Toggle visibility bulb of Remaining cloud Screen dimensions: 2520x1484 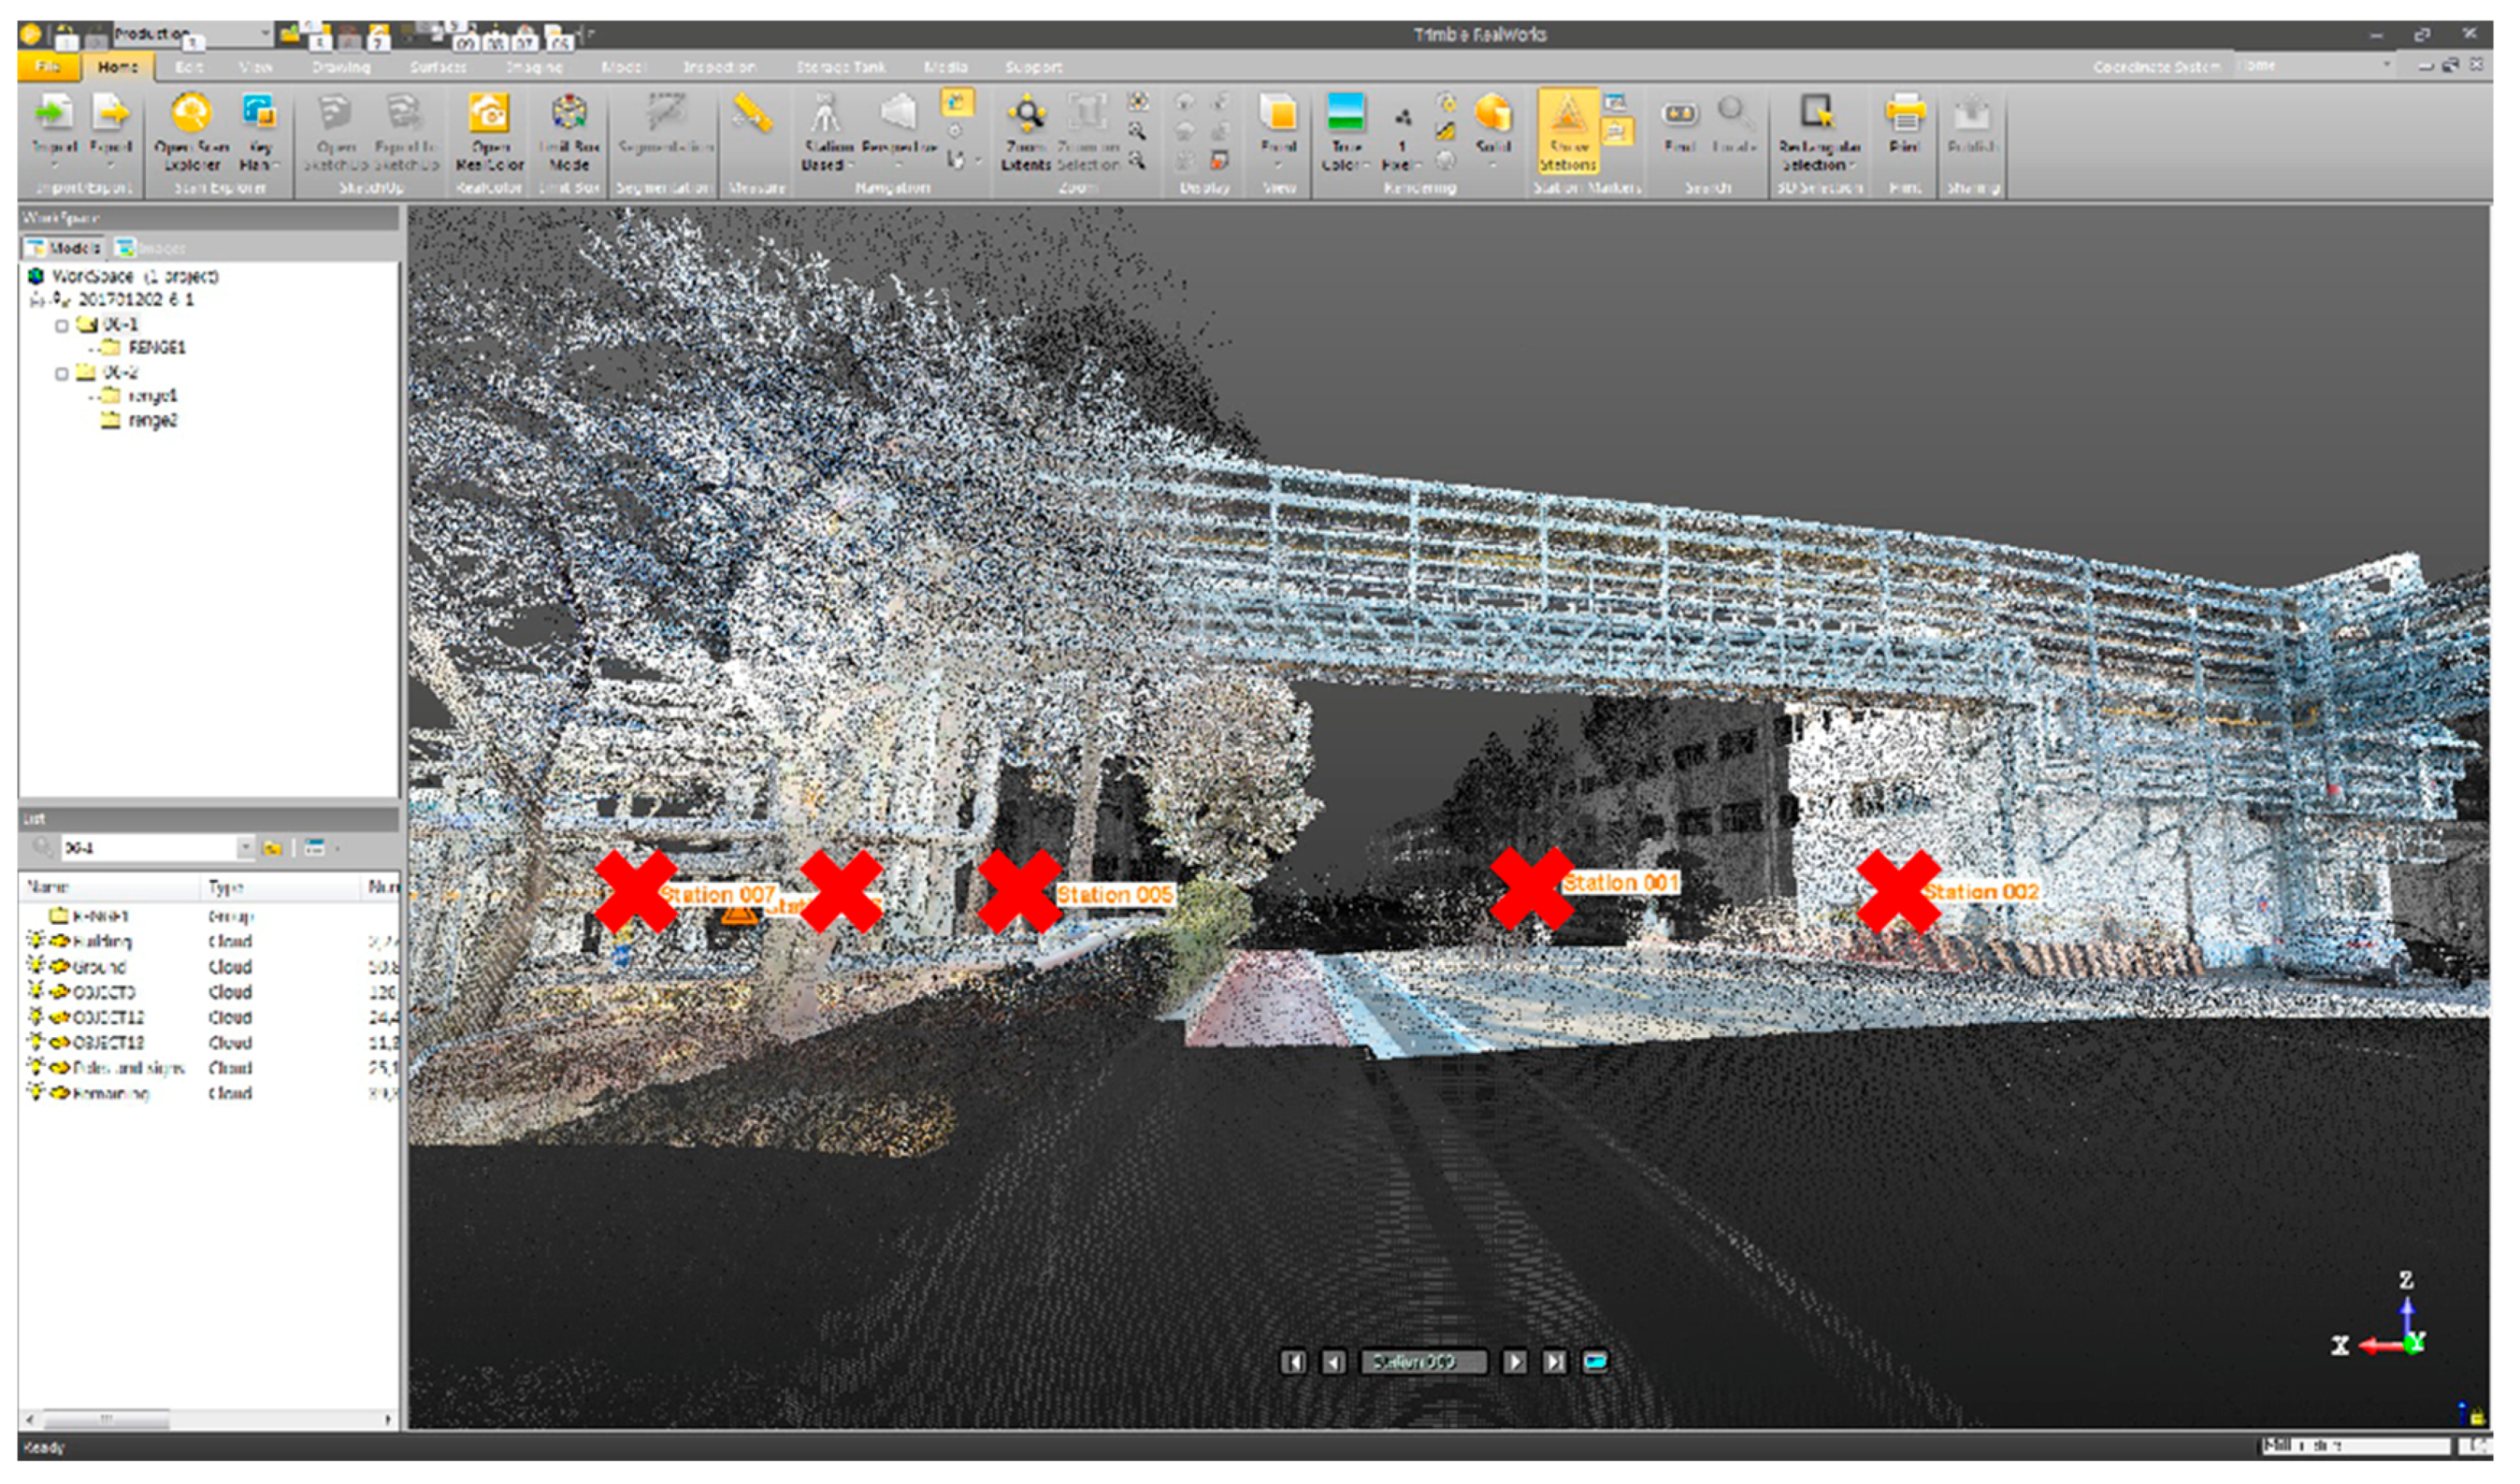(x=36, y=1093)
